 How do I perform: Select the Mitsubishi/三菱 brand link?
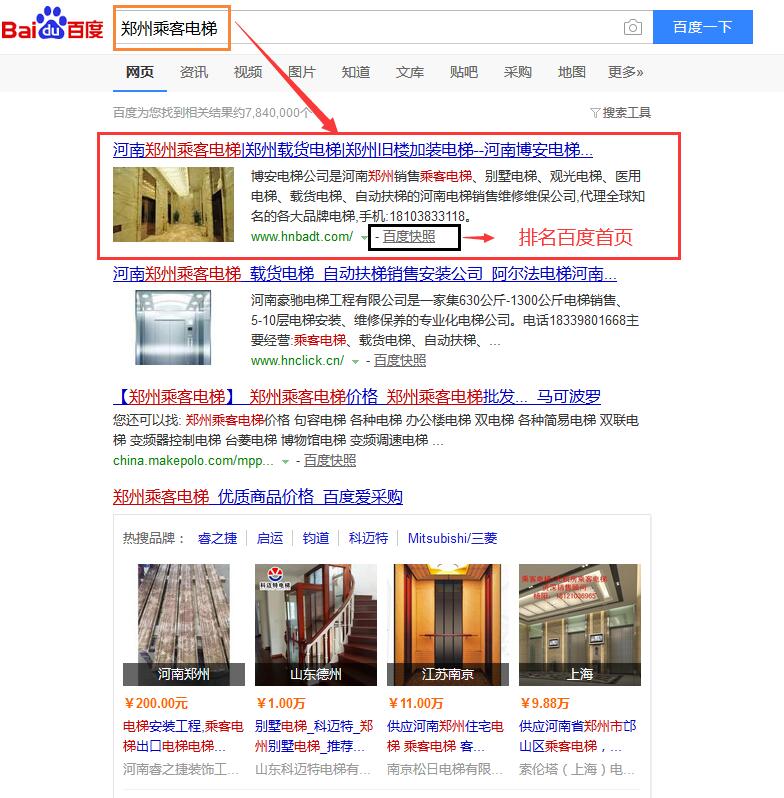coord(453,538)
